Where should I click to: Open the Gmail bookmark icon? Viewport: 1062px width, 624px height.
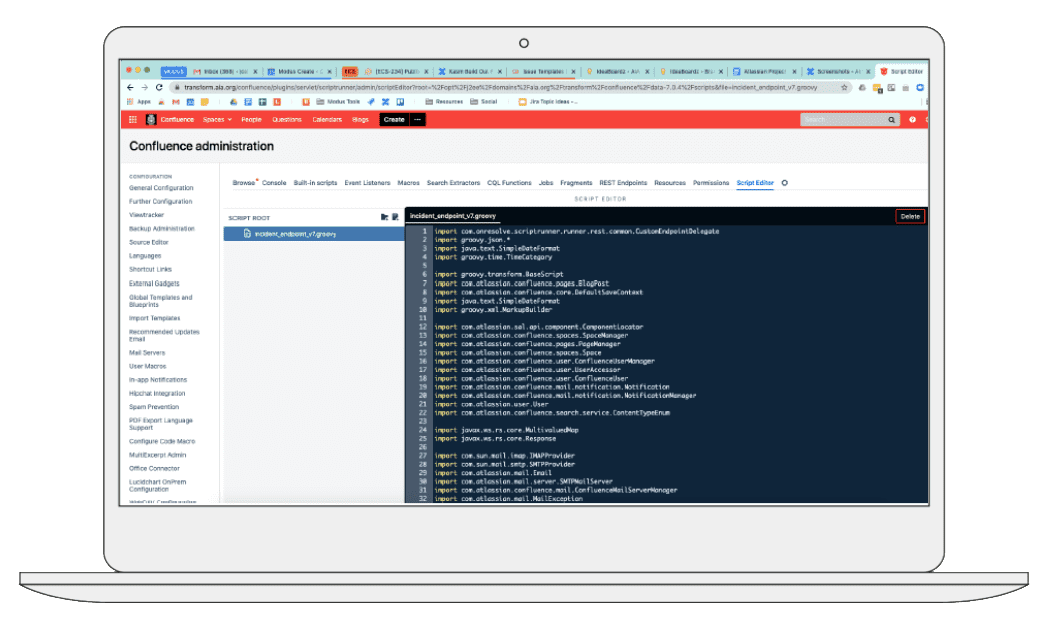[175, 102]
